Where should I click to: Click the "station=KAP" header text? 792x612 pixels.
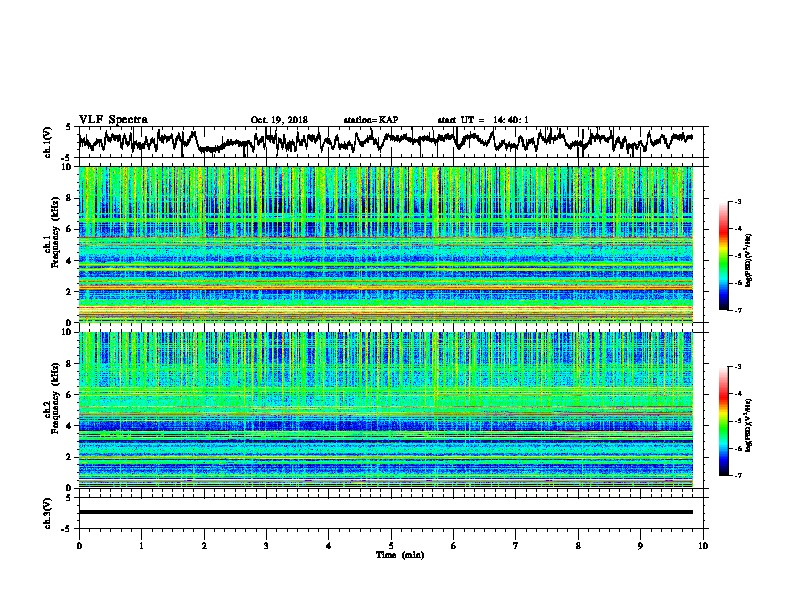tap(371, 120)
